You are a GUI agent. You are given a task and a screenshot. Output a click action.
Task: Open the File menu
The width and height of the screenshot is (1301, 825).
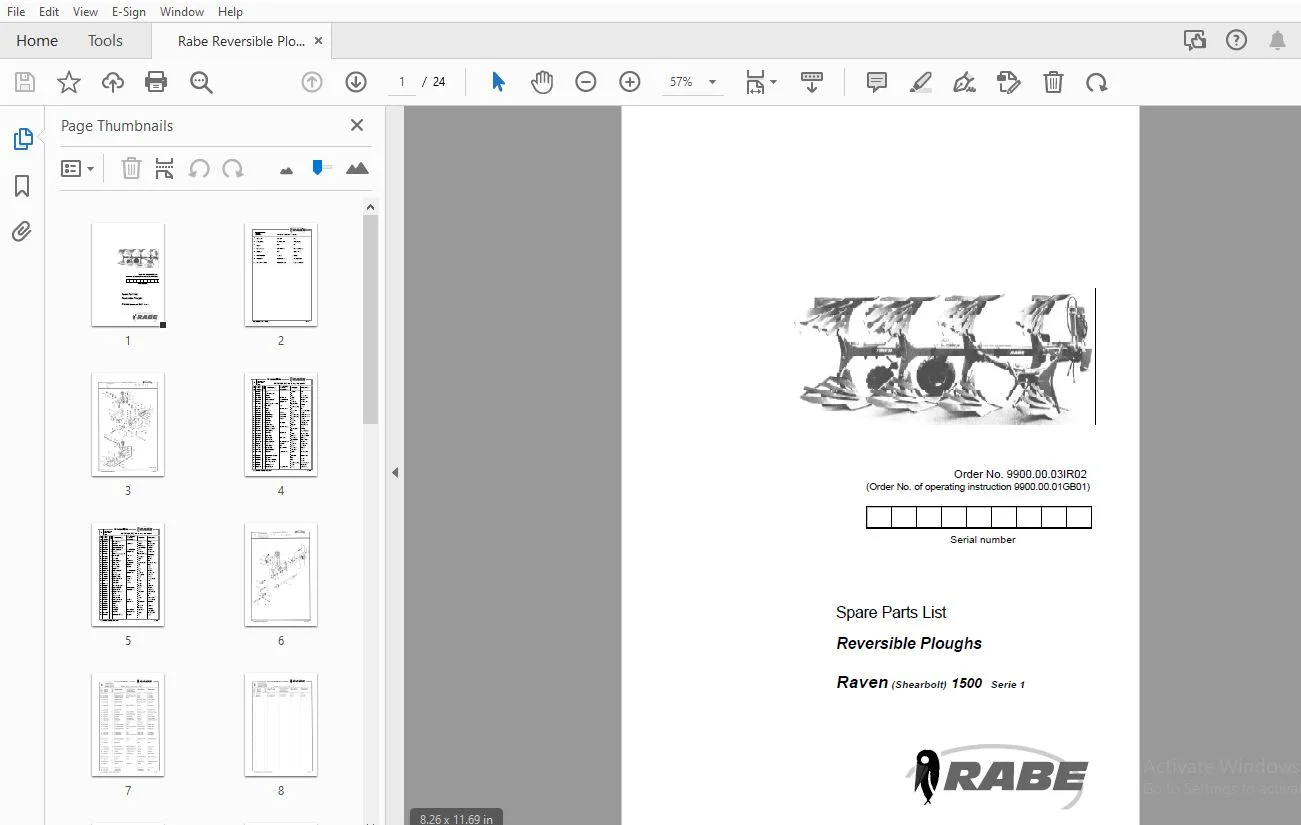16,11
